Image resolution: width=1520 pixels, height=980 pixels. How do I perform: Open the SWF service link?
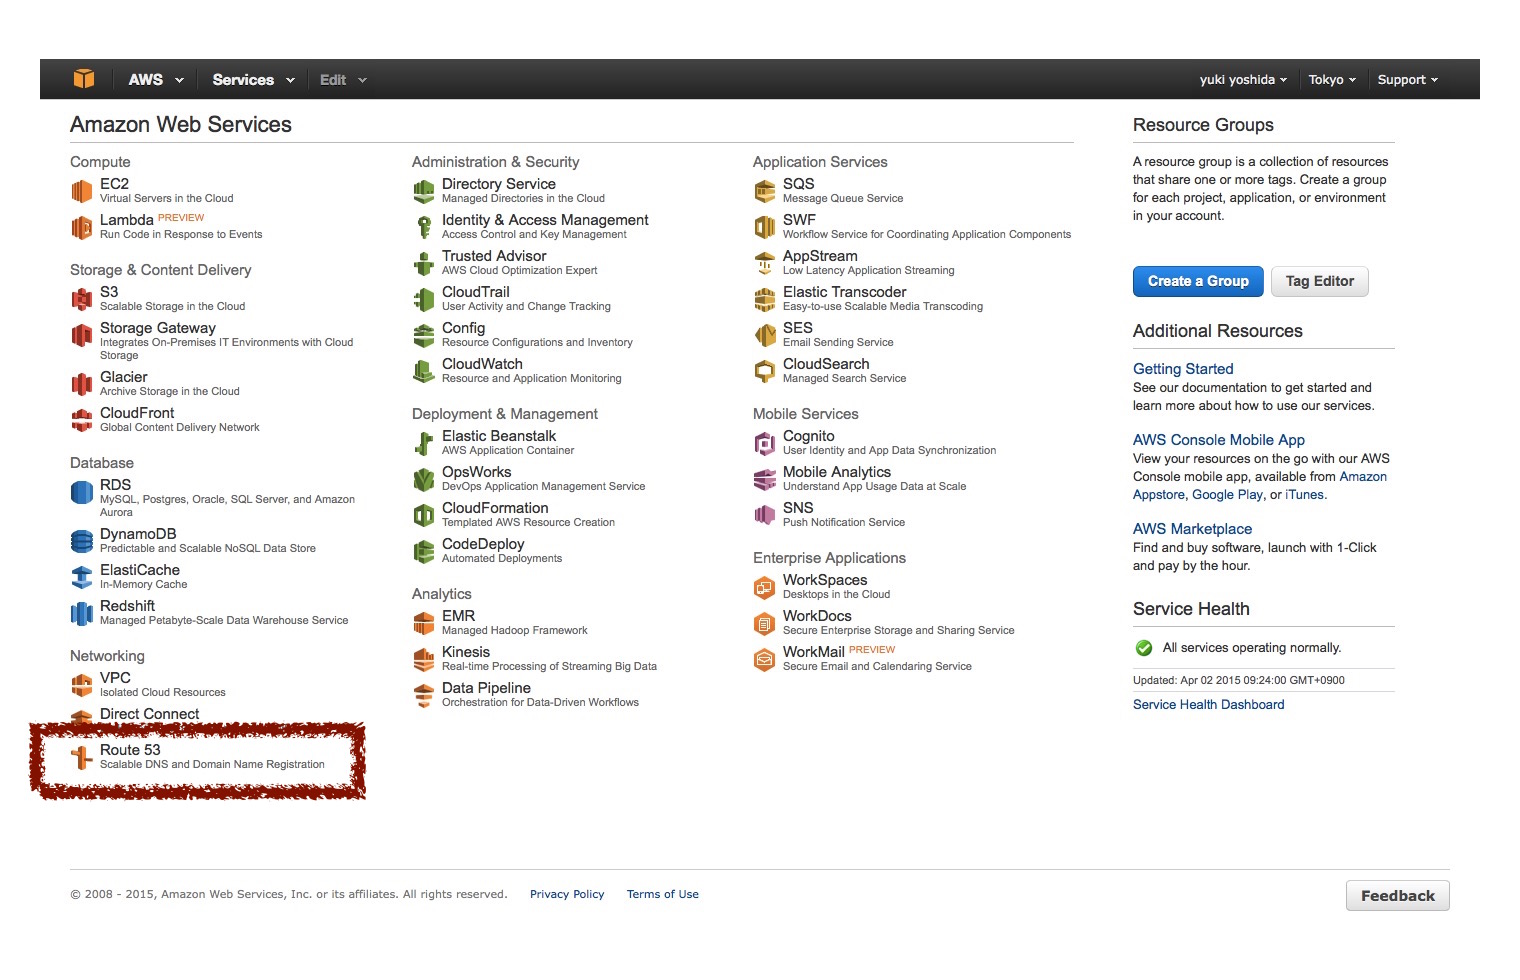click(799, 220)
